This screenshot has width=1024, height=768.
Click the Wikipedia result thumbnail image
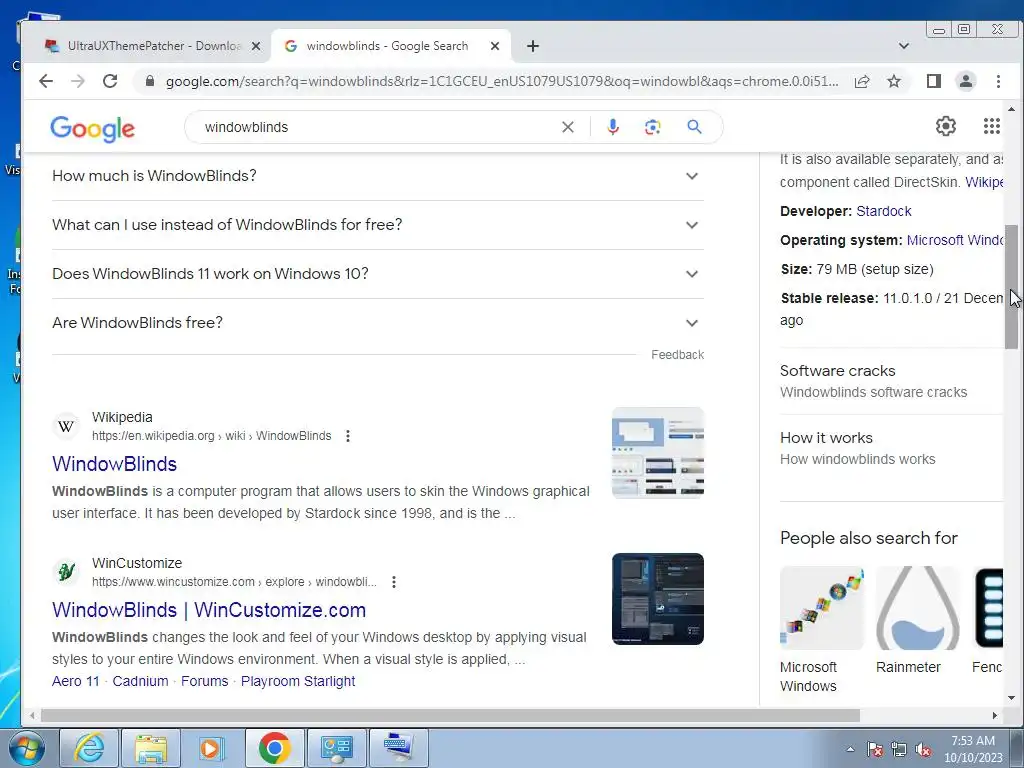pyautogui.click(x=658, y=453)
